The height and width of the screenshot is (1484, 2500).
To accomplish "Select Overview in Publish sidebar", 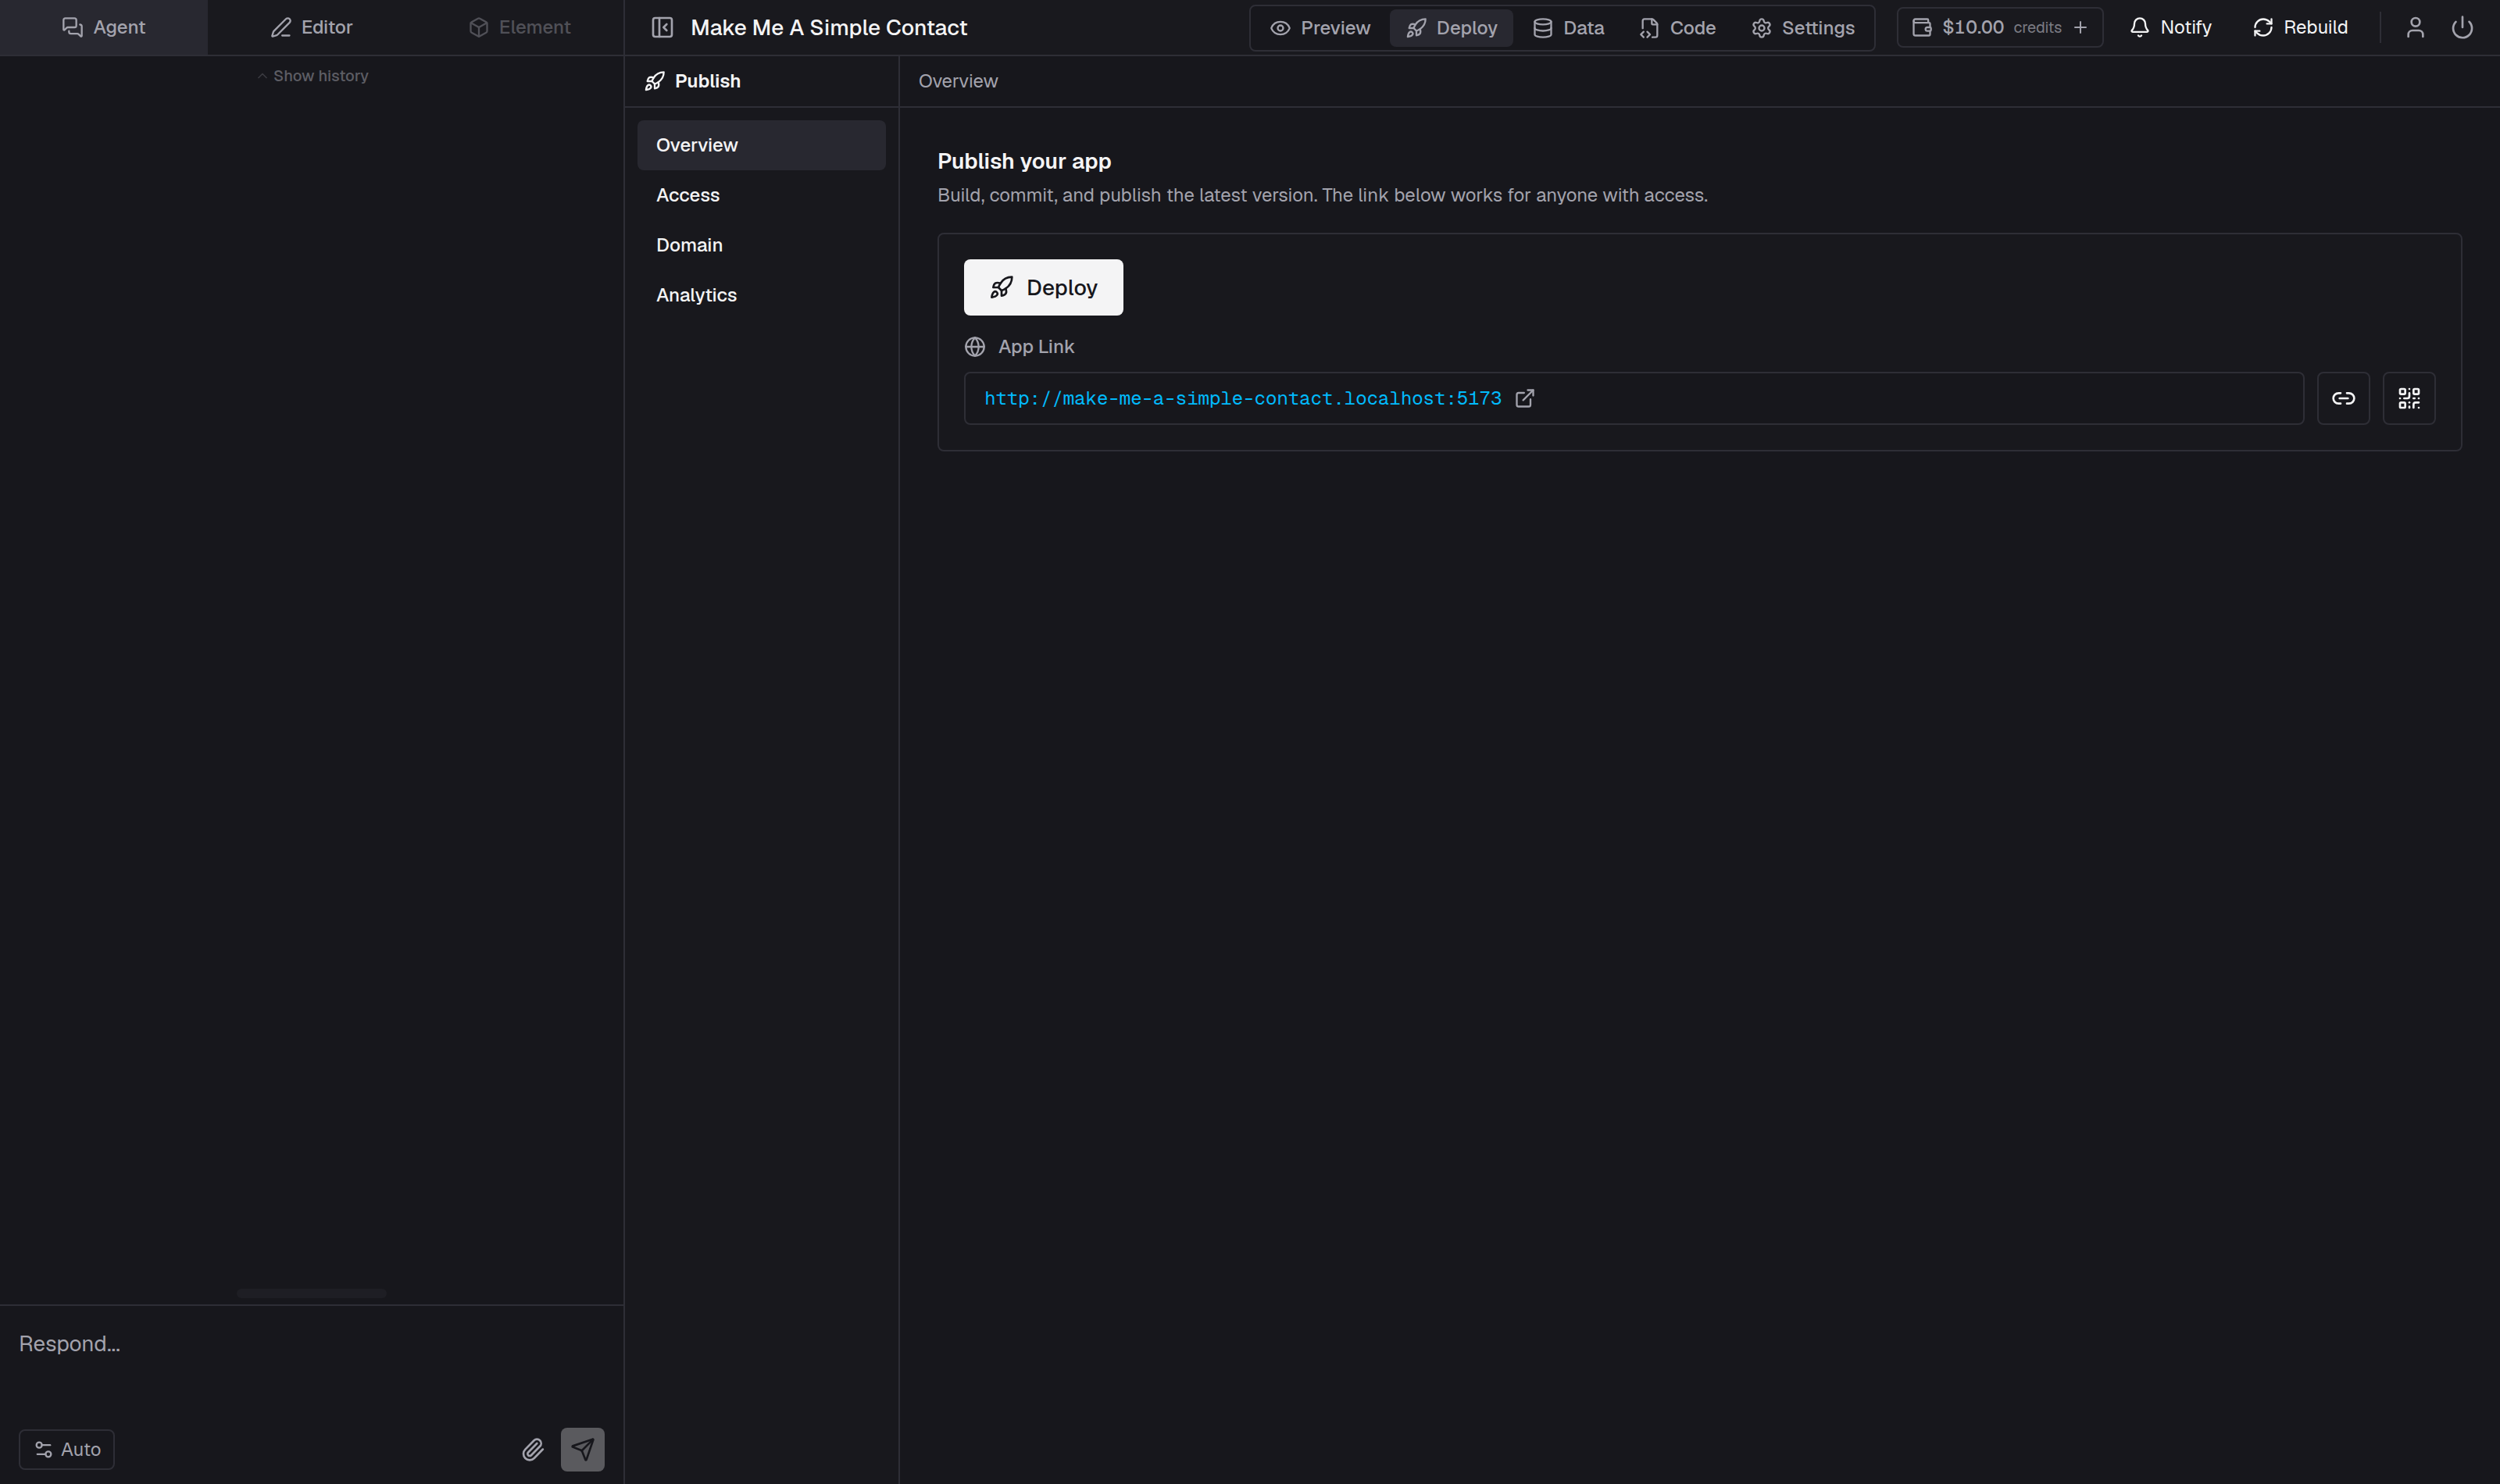I will tap(761, 145).
